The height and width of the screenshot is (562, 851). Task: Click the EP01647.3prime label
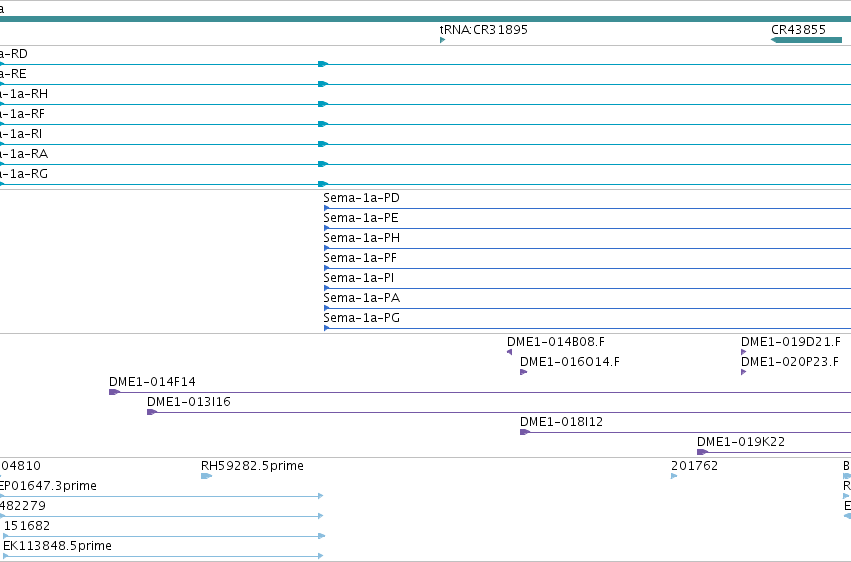click(x=48, y=486)
